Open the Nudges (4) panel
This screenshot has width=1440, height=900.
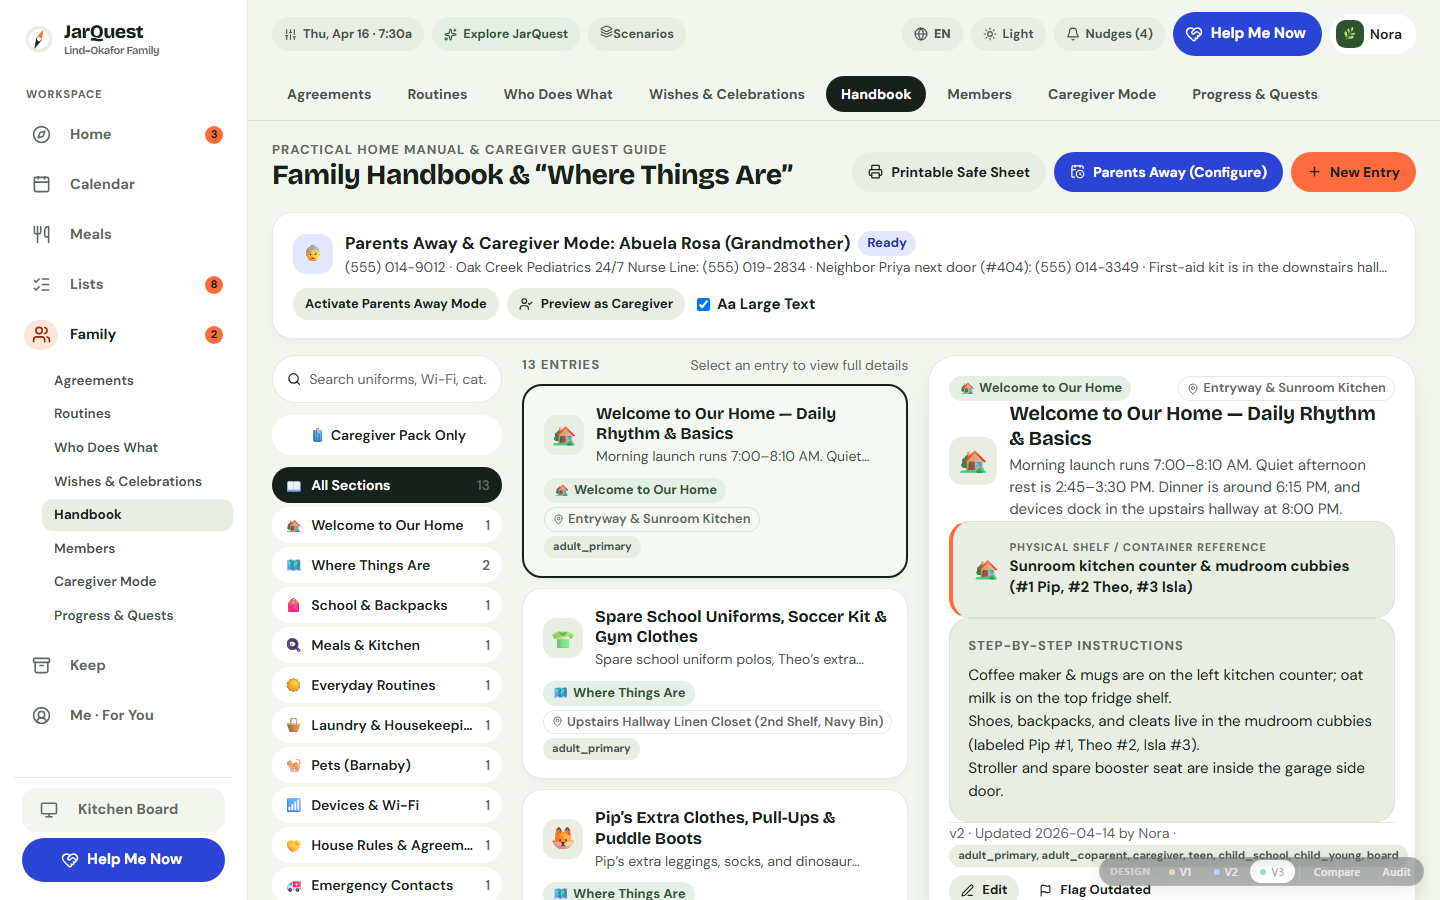pos(1109,34)
